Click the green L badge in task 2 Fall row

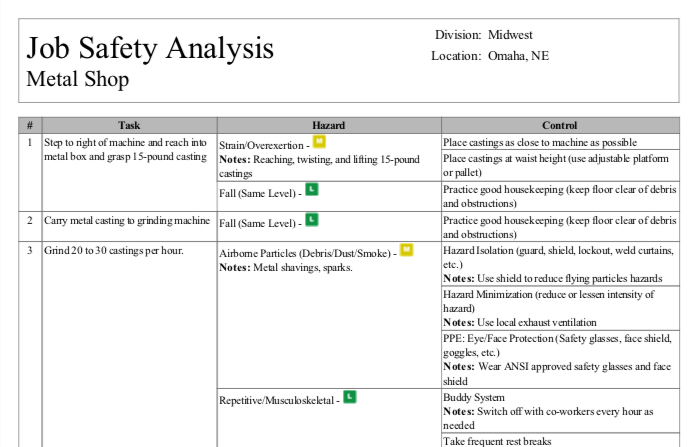pyautogui.click(x=312, y=220)
